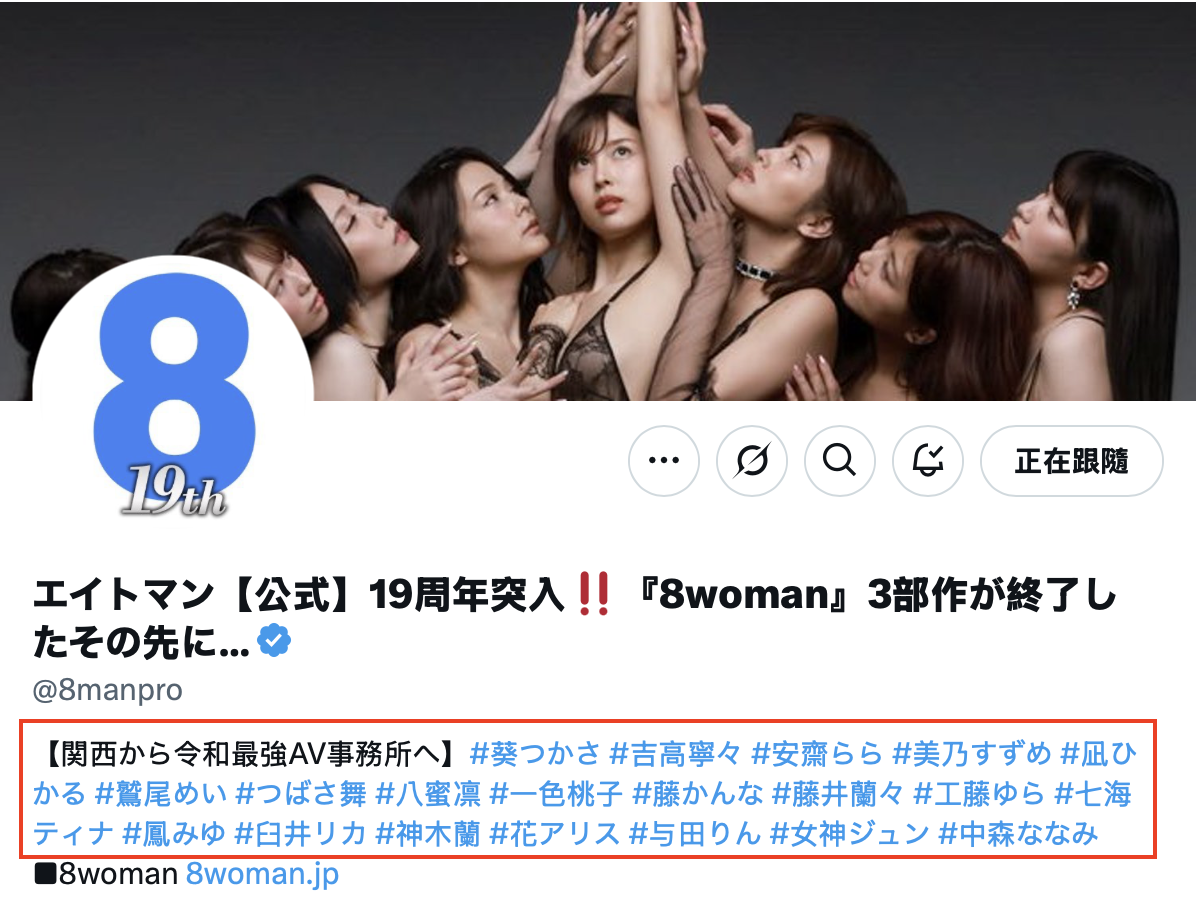Viewport: 1196px width, 900px height.
Task: Open hashtag #安齋らら link
Action: click(816, 754)
